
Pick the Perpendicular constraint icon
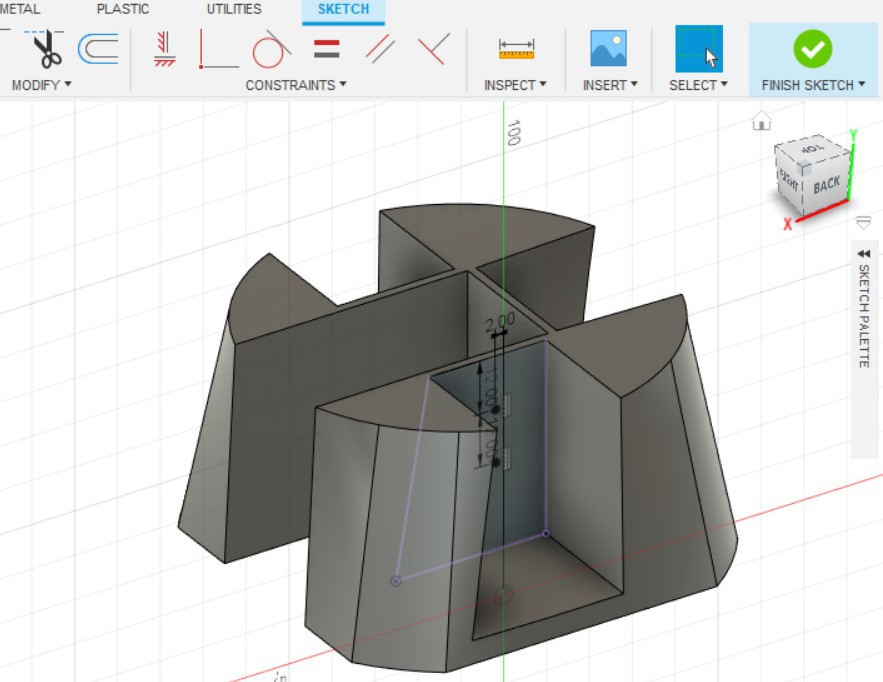click(x=432, y=48)
